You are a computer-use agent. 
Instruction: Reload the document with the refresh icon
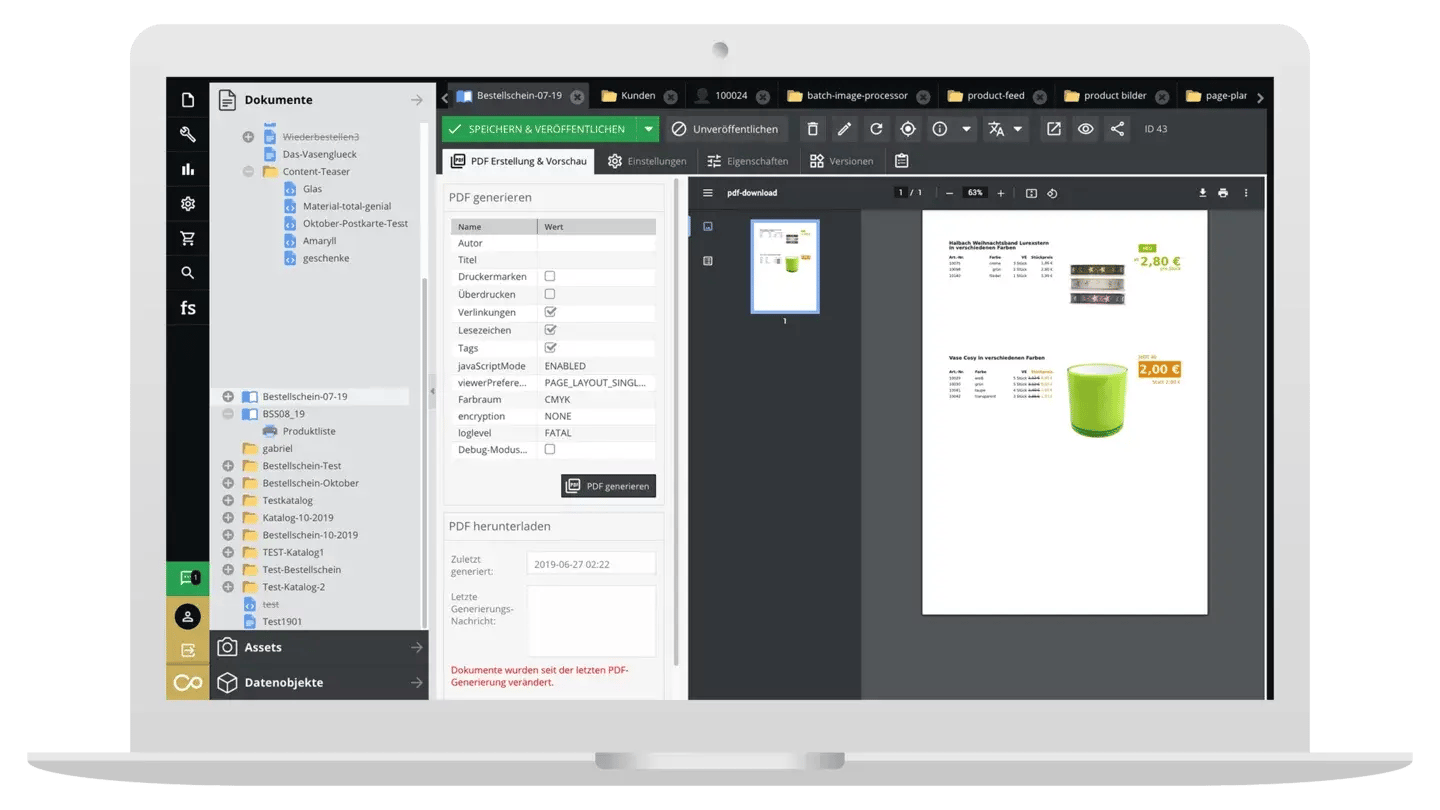click(x=875, y=128)
